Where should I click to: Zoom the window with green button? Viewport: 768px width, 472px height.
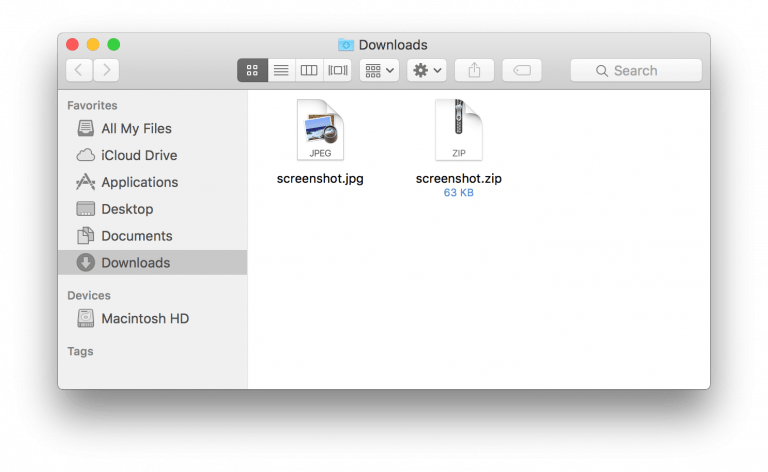tap(114, 45)
